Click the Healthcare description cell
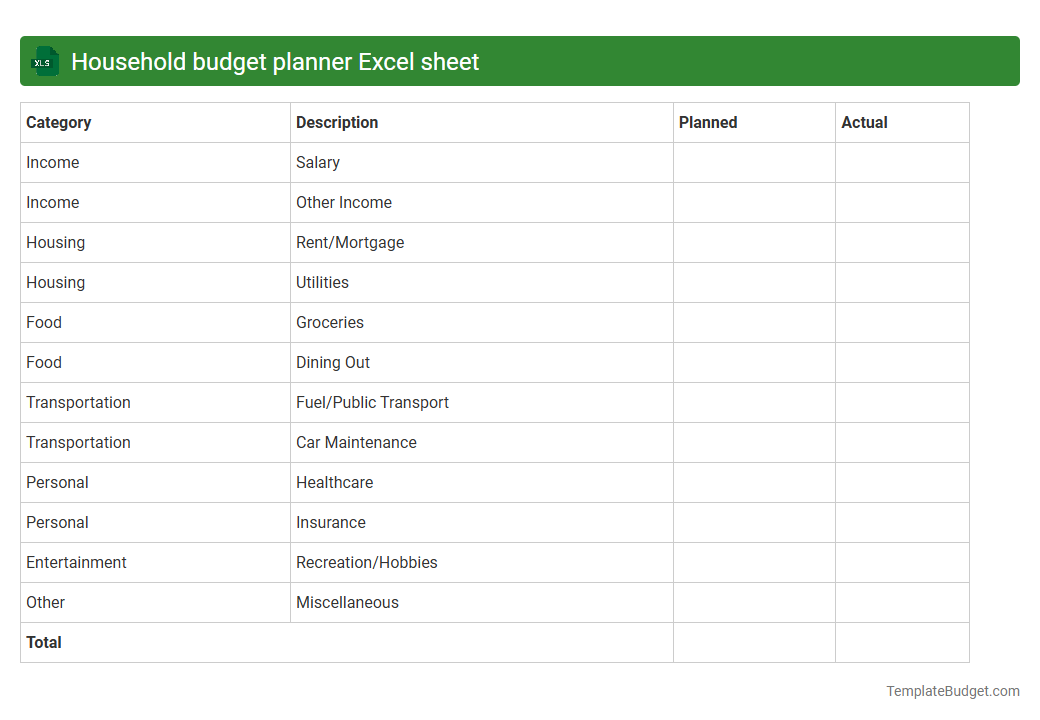This screenshot has height=720, width=1040. click(x=334, y=482)
